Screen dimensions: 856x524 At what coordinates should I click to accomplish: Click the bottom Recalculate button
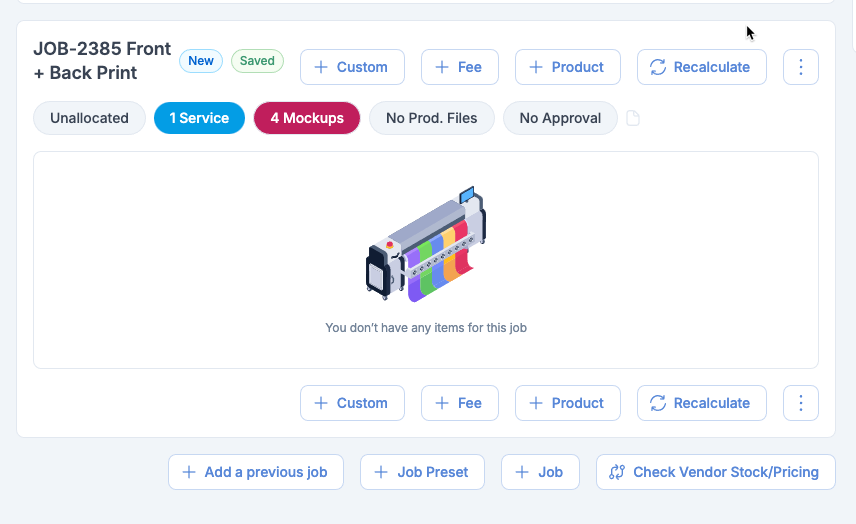[701, 403]
